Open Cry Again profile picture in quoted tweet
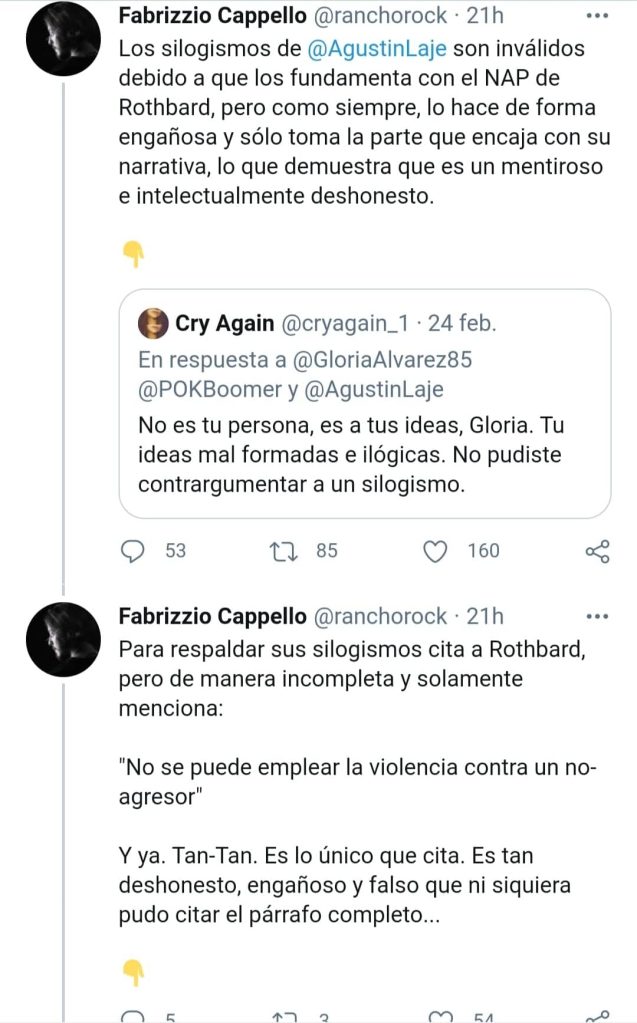This screenshot has height=1023, width=637. click(153, 324)
